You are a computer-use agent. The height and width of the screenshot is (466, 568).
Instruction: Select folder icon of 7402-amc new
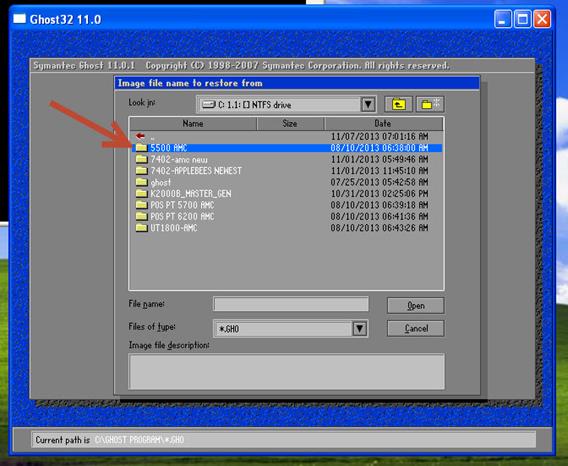coord(141,159)
